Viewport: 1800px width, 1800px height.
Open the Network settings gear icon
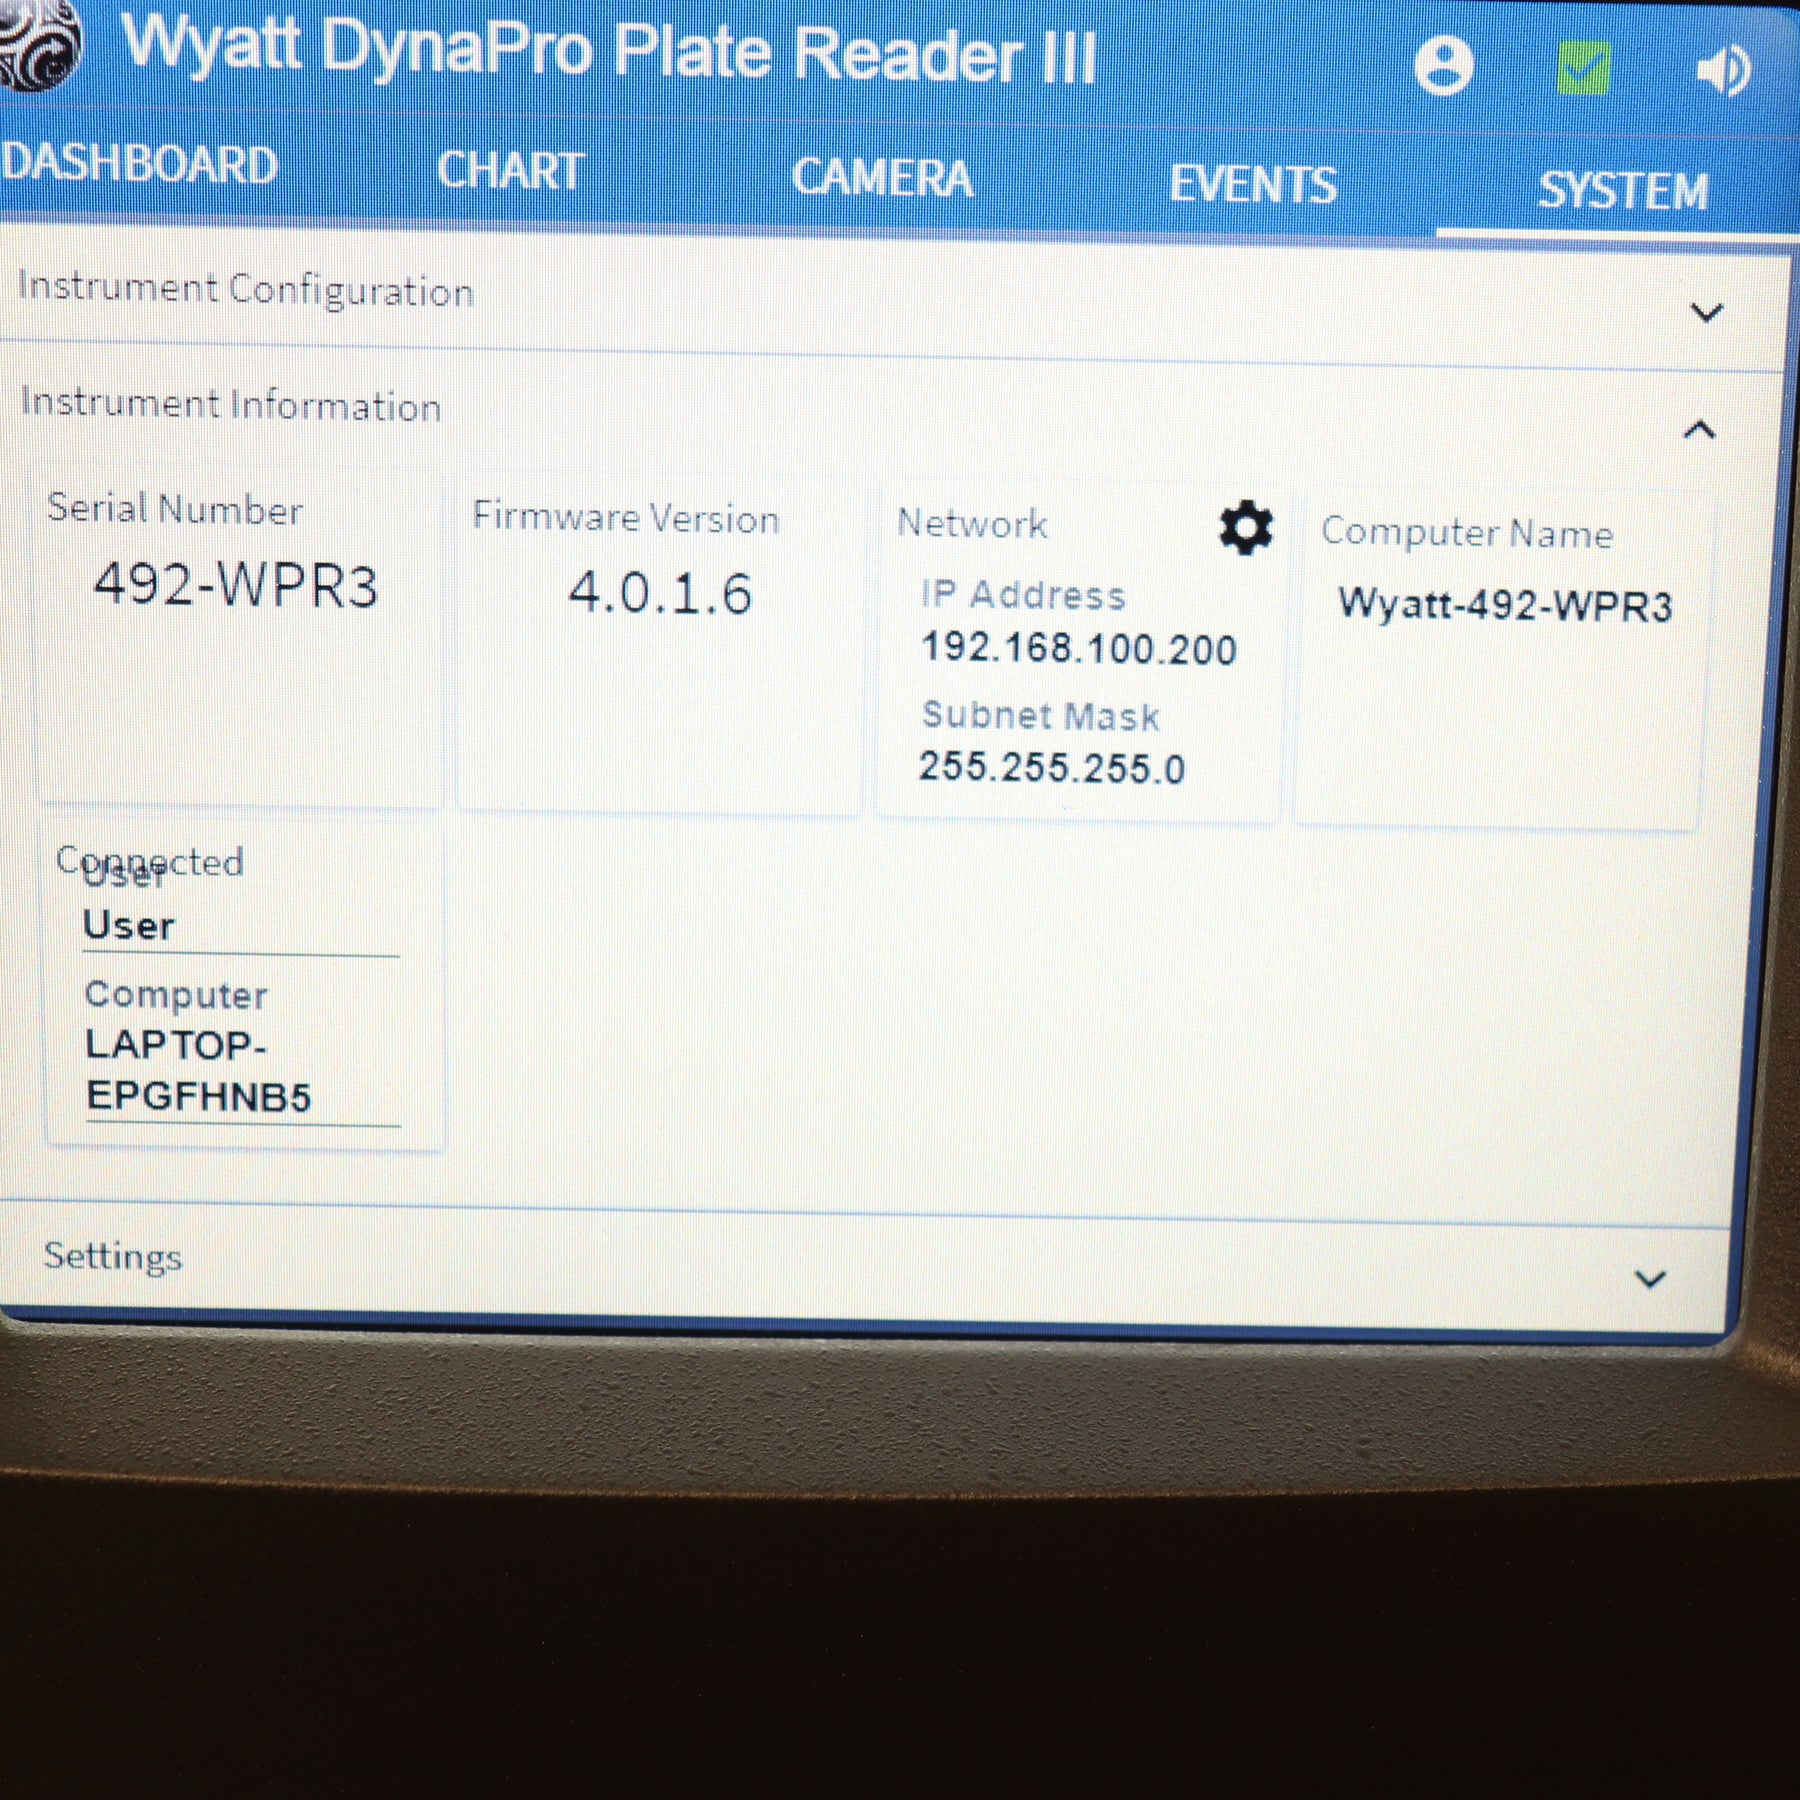click(x=1244, y=528)
